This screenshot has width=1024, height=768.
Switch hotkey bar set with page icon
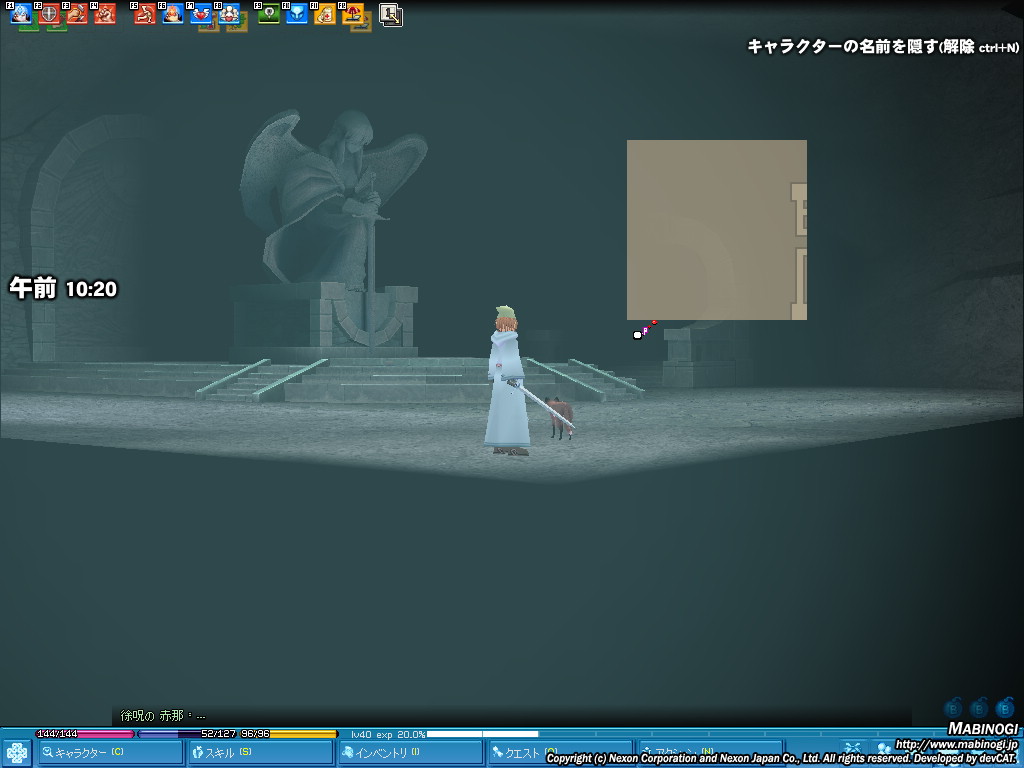click(x=391, y=14)
